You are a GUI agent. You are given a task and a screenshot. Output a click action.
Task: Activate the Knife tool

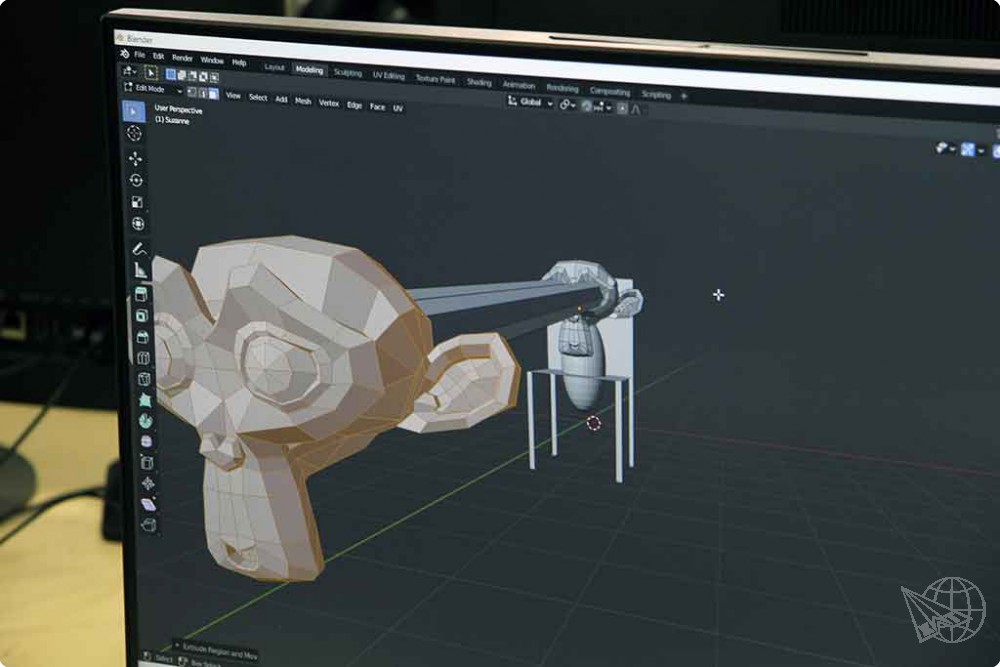pyautogui.click(x=144, y=379)
